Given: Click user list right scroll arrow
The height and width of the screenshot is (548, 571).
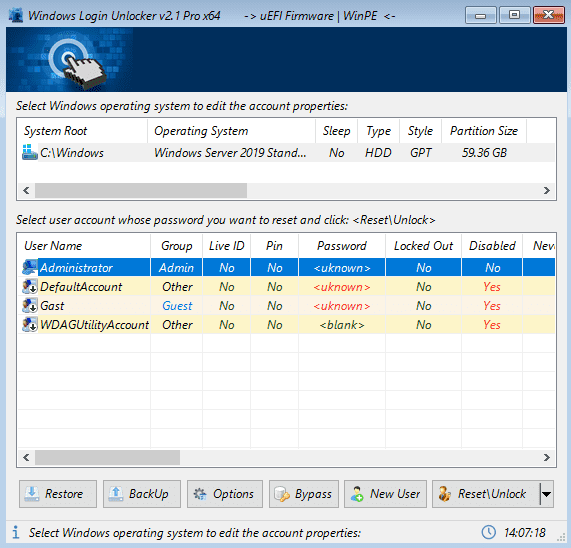Looking at the screenshot, I should 547,457.
